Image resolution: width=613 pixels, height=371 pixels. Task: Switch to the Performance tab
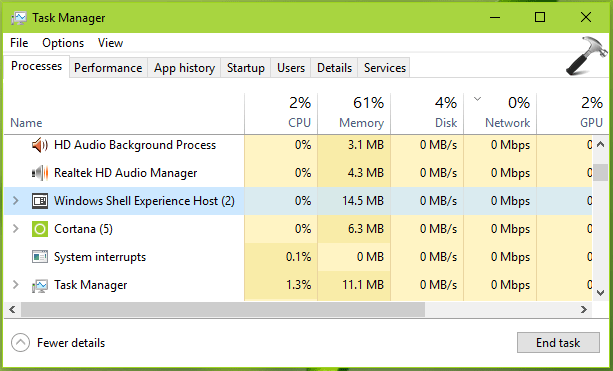[x=108, y=68]
